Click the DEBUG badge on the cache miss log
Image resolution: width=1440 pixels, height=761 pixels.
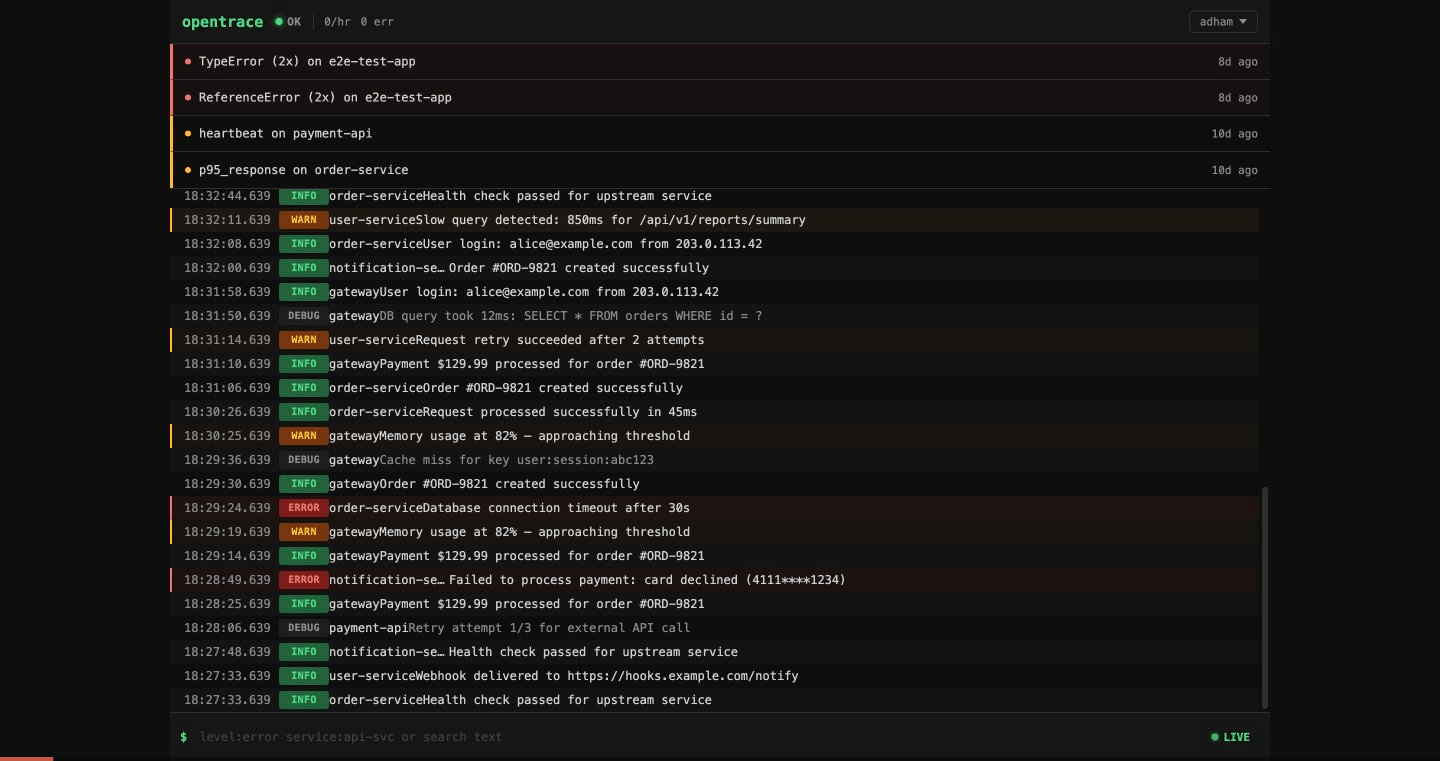(x=303, y=459)
